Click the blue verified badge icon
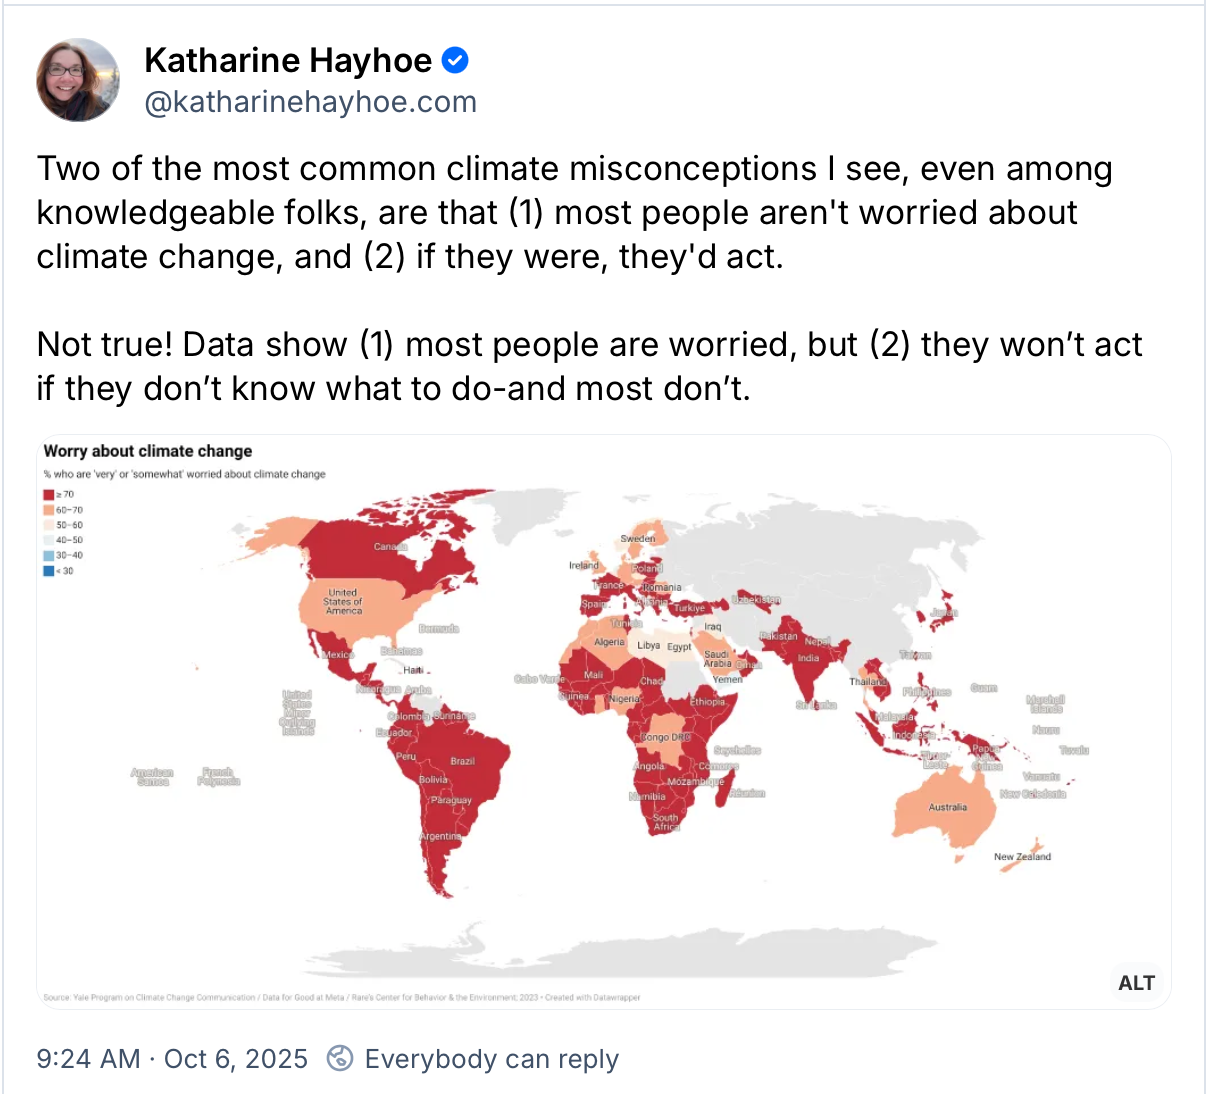 click(x=455, y=61)
